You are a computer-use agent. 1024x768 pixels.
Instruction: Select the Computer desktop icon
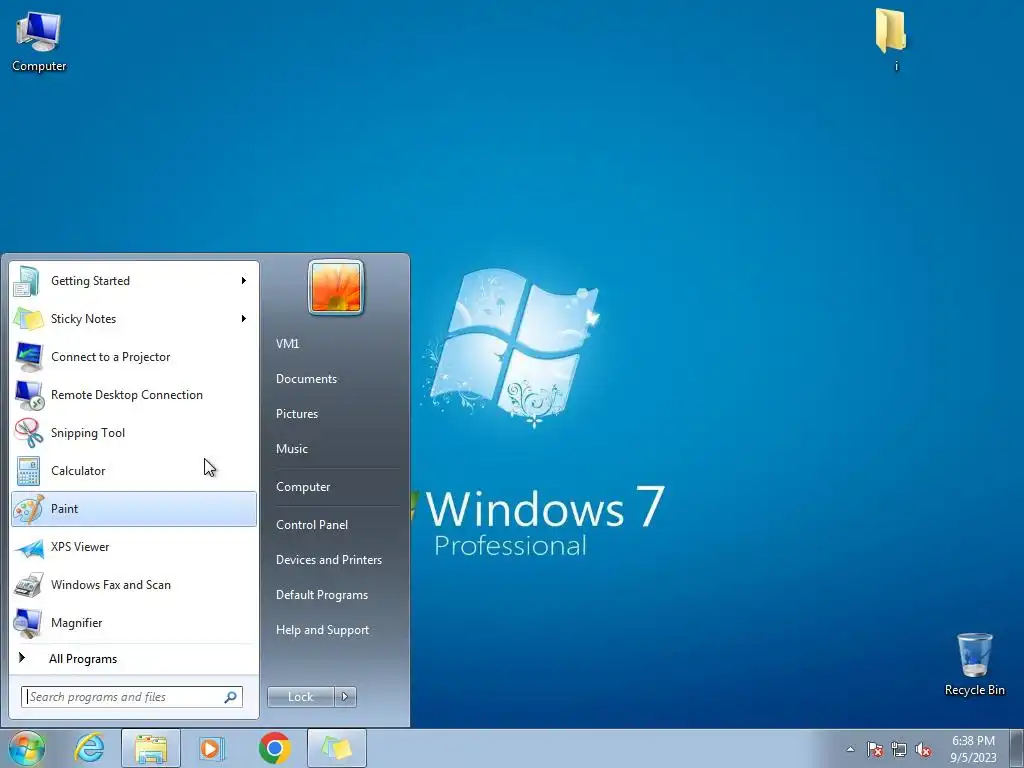click(39, 42)
